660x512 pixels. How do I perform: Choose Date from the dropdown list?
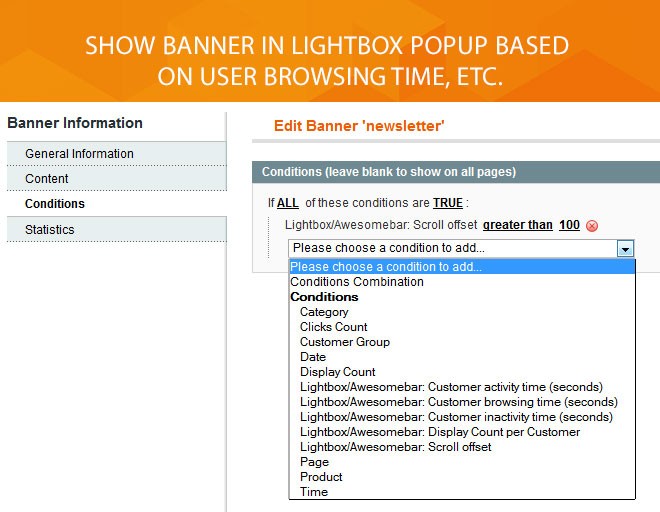pyautogui.click(x=313, y=357)
